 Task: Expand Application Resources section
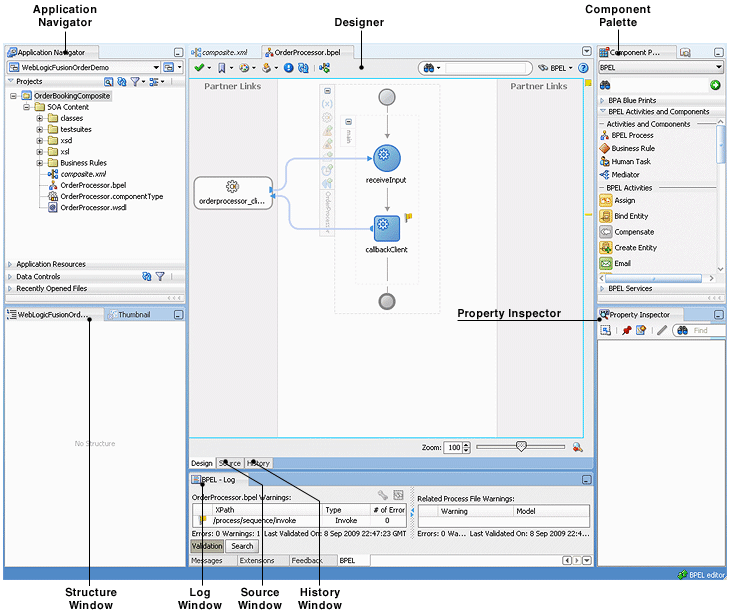click(10, 264)
